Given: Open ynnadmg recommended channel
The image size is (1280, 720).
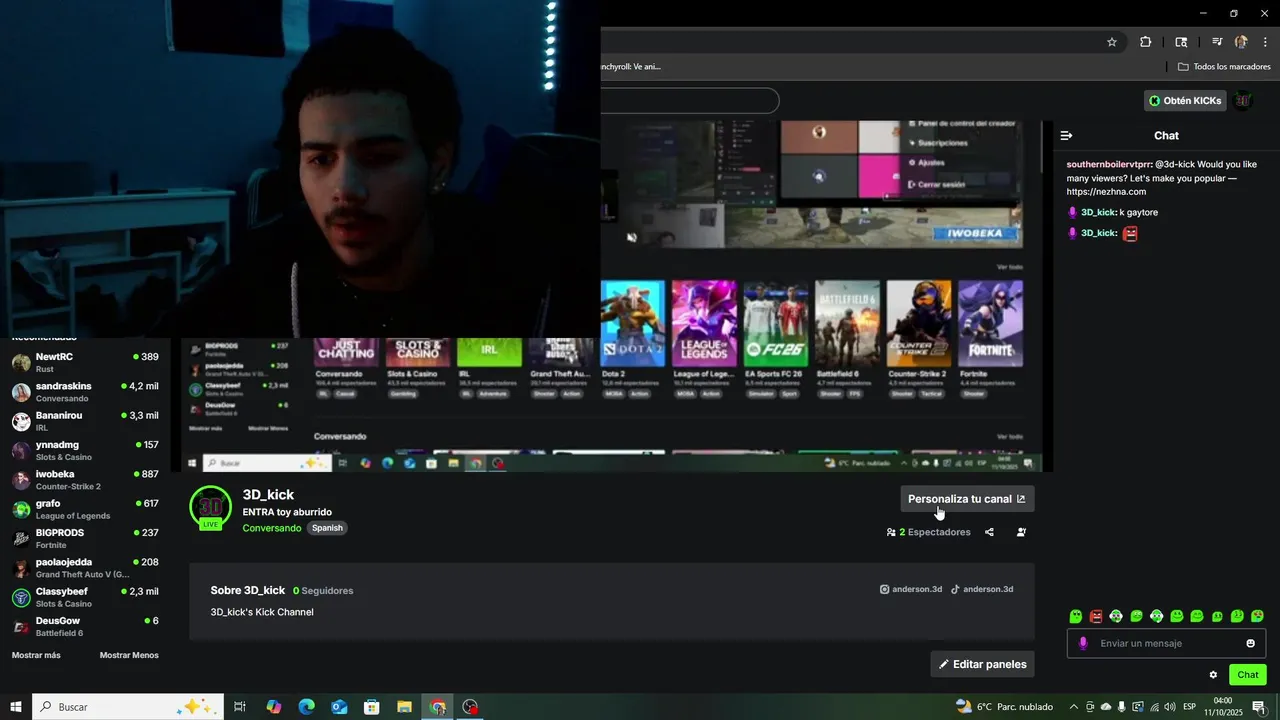Looking at the screenshot, I should coord(85,450).
